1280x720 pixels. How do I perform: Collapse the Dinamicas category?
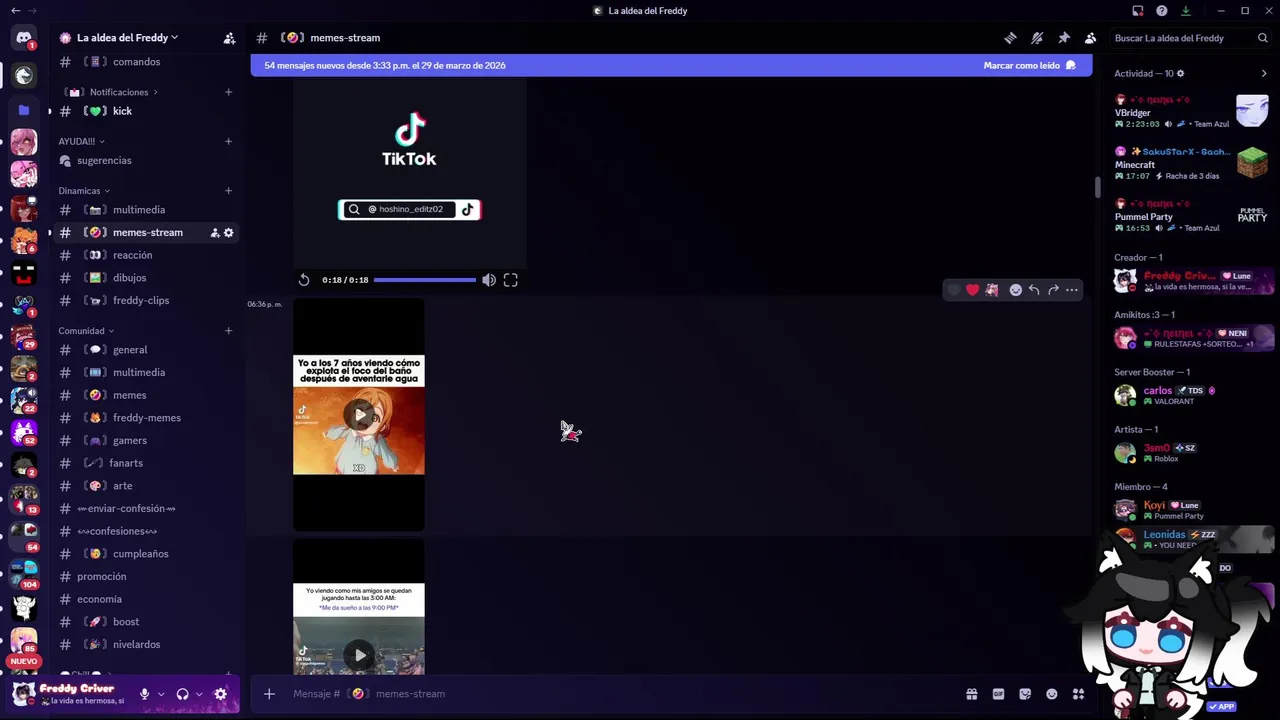[x=84, y=191]
